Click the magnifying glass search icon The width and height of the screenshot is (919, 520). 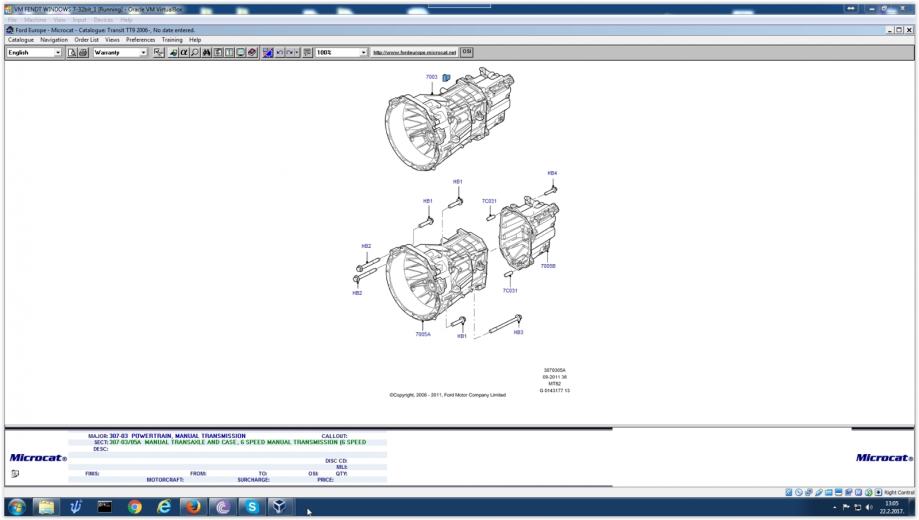pyautogui.click(x=195, y=52)
